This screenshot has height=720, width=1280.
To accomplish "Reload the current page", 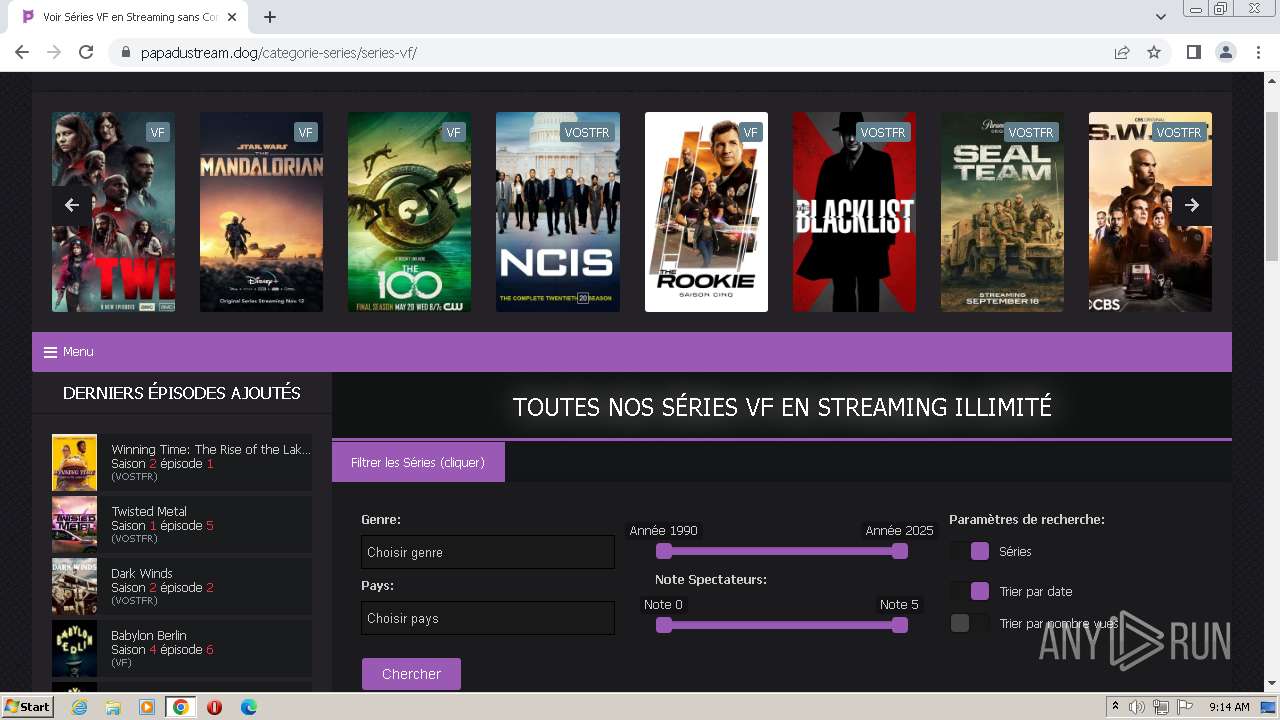I will [86, 52].
